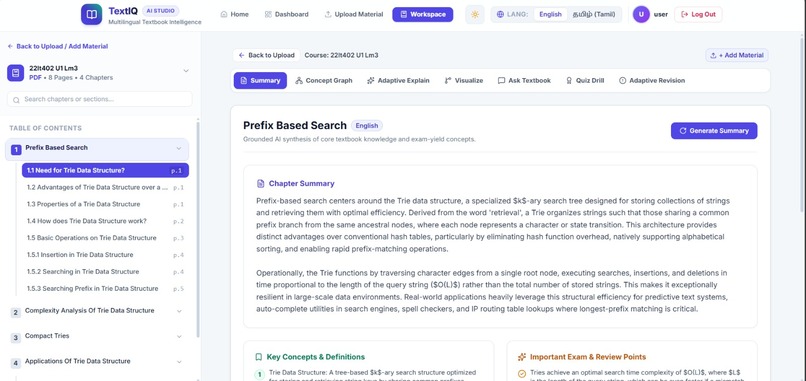Open Ask Textbook chat icon tab

coord(501,81)
